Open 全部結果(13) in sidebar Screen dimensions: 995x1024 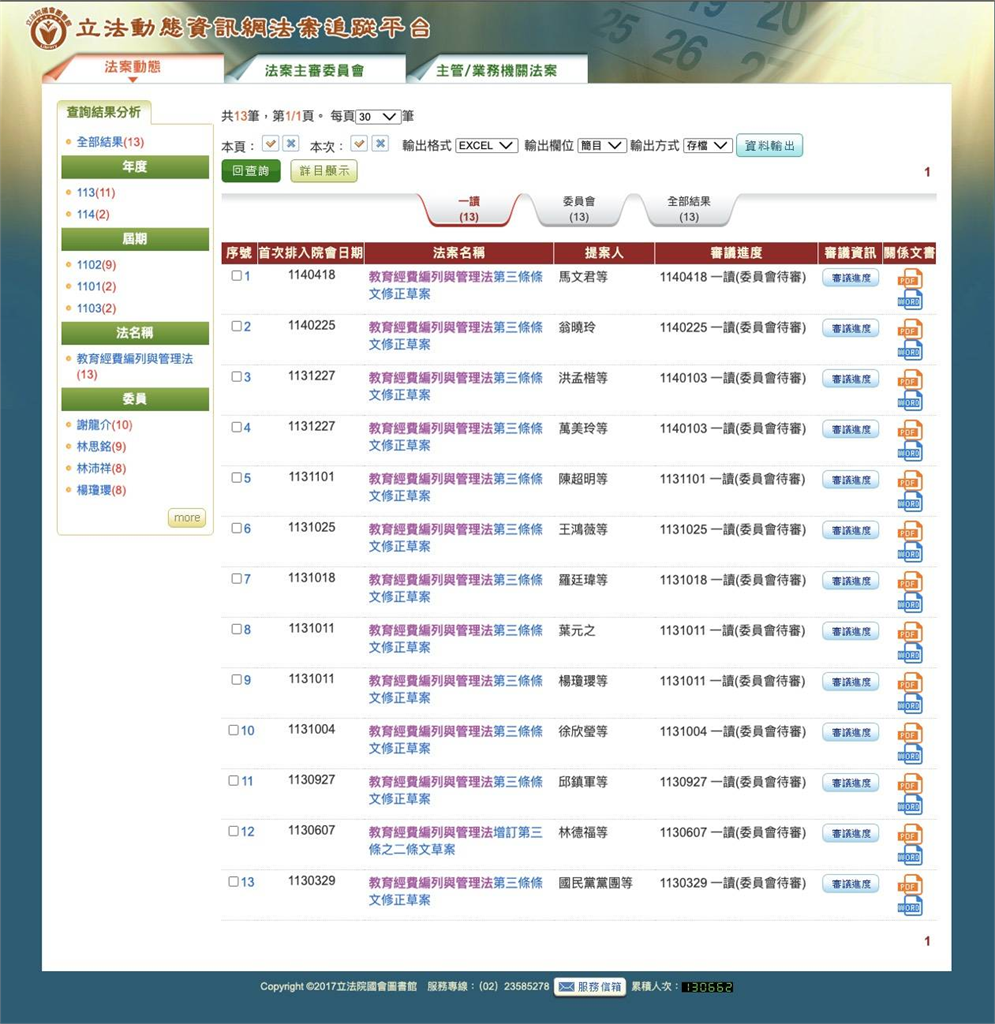(110, 142)
